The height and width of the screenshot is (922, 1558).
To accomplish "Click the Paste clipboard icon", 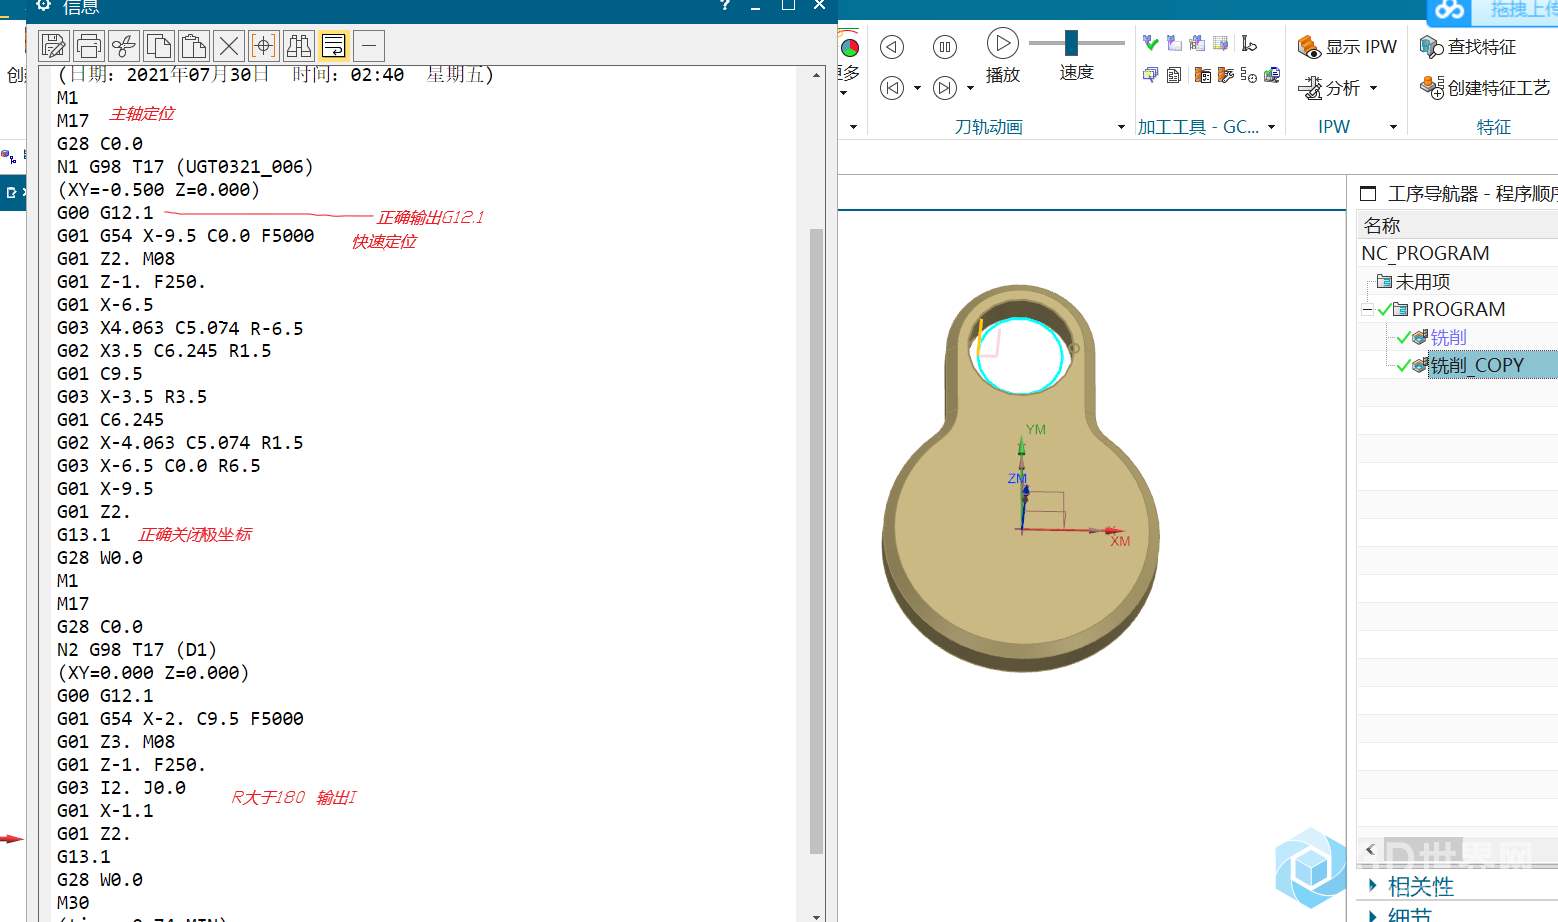I will [x=194, y=46].
